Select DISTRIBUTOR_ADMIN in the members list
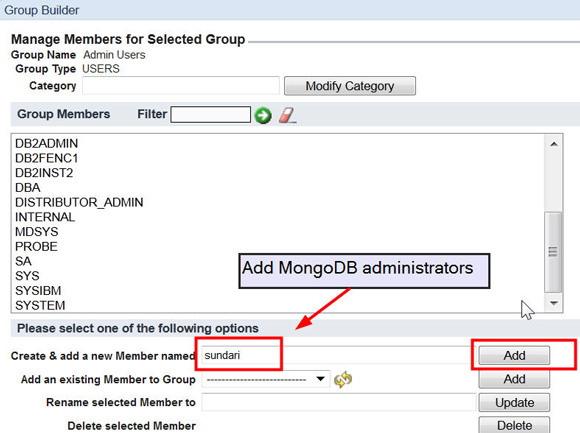580x433 pixels. (79, 202)
